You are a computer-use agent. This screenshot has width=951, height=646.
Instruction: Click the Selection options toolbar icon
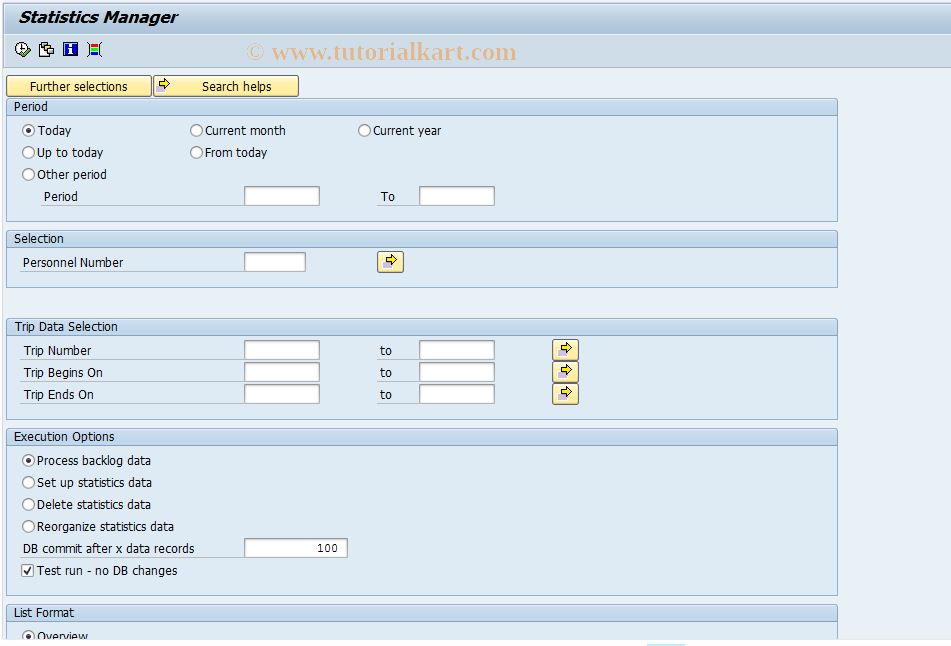(x=95, y=50)
